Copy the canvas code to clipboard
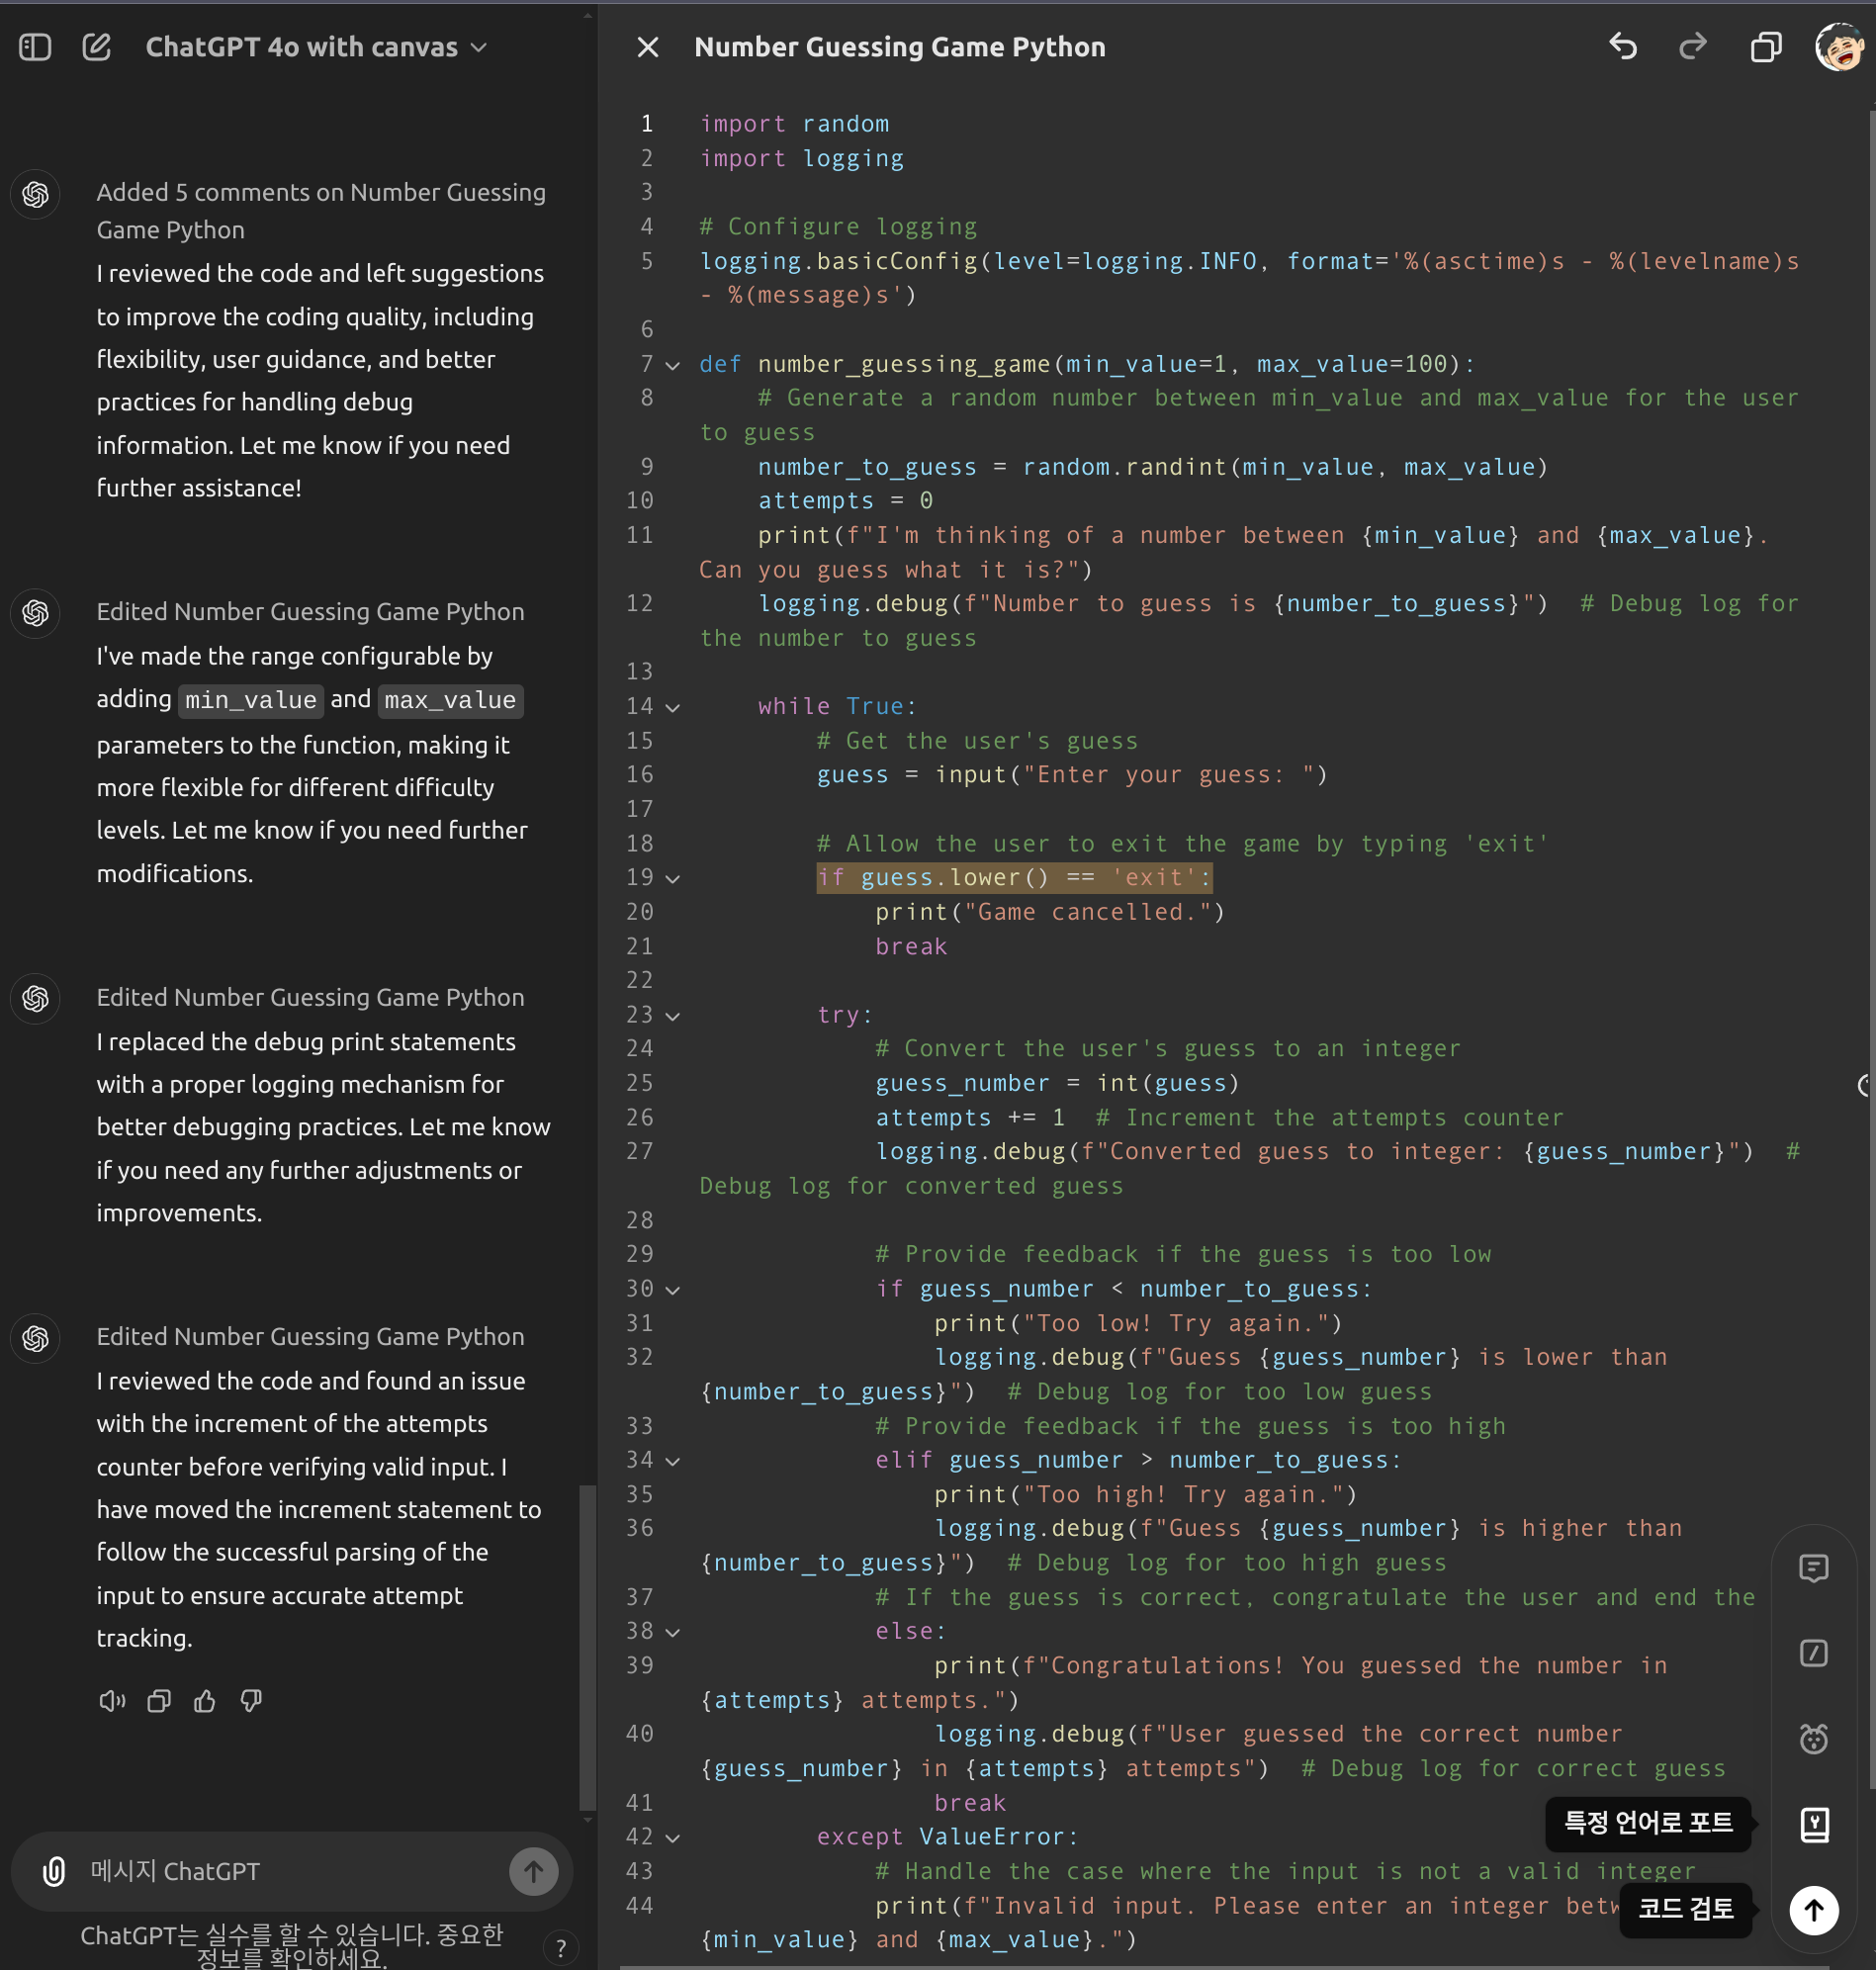This screenshot has width=1876, height=1970. click(1766, 47)
